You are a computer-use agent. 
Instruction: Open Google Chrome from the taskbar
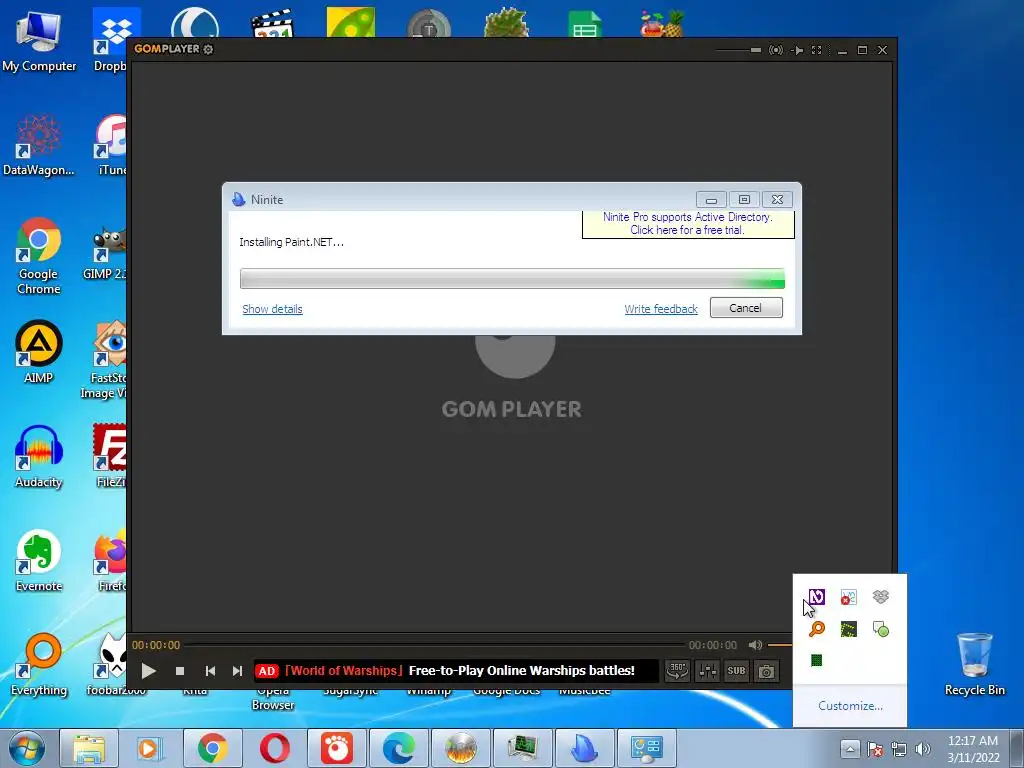(213, 748)
